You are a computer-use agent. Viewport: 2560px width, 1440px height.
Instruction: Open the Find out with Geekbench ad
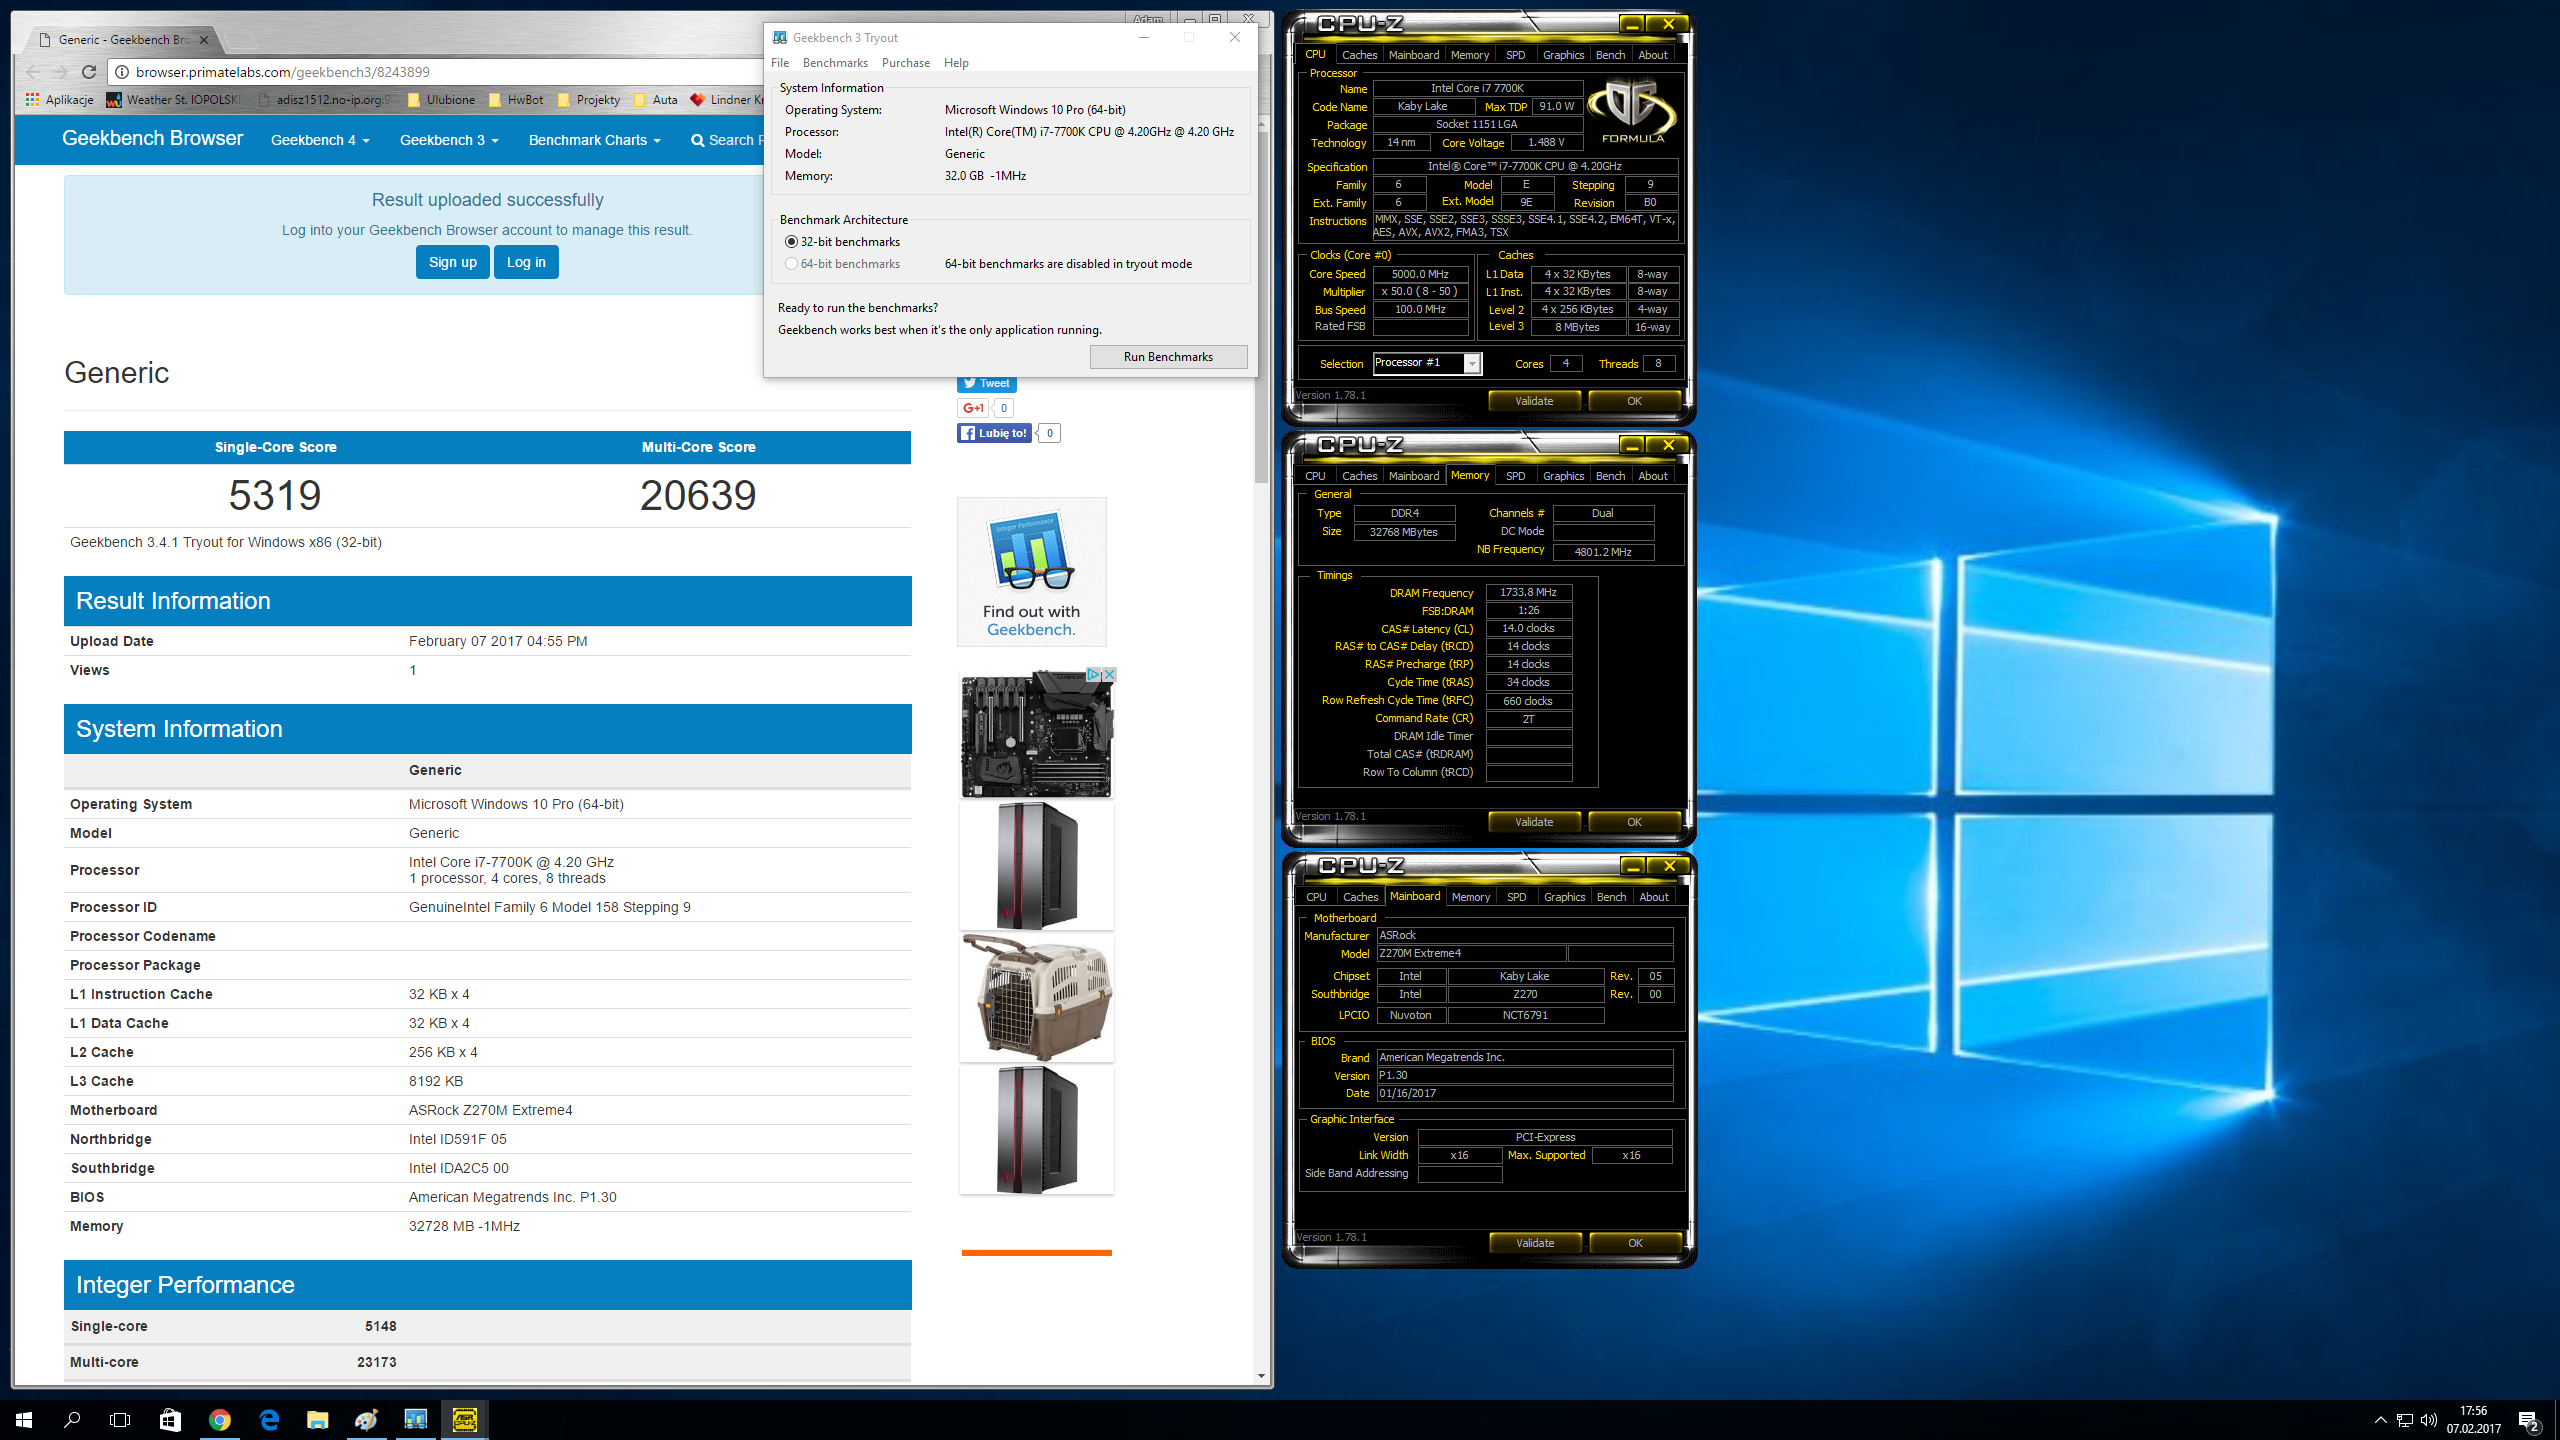[x=1031, y=572]
